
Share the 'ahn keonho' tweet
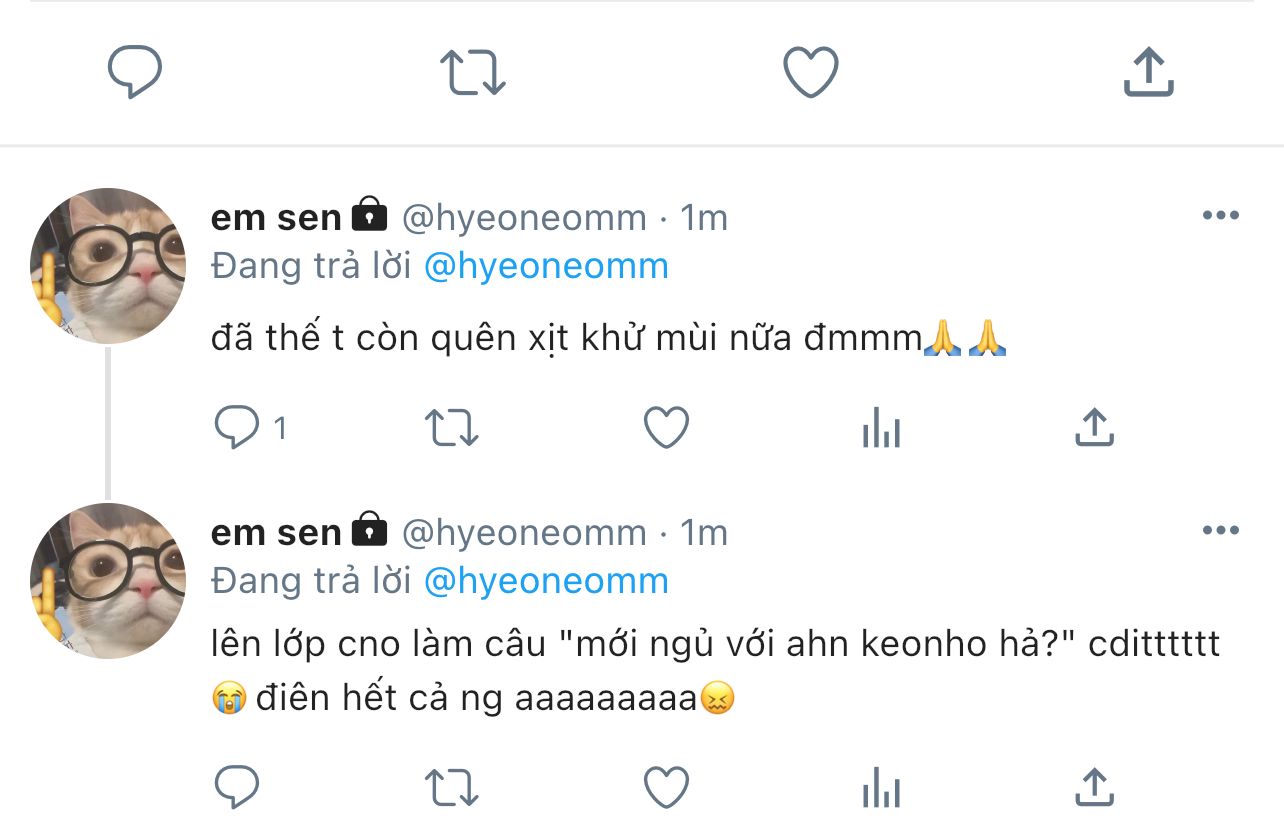1094,788
